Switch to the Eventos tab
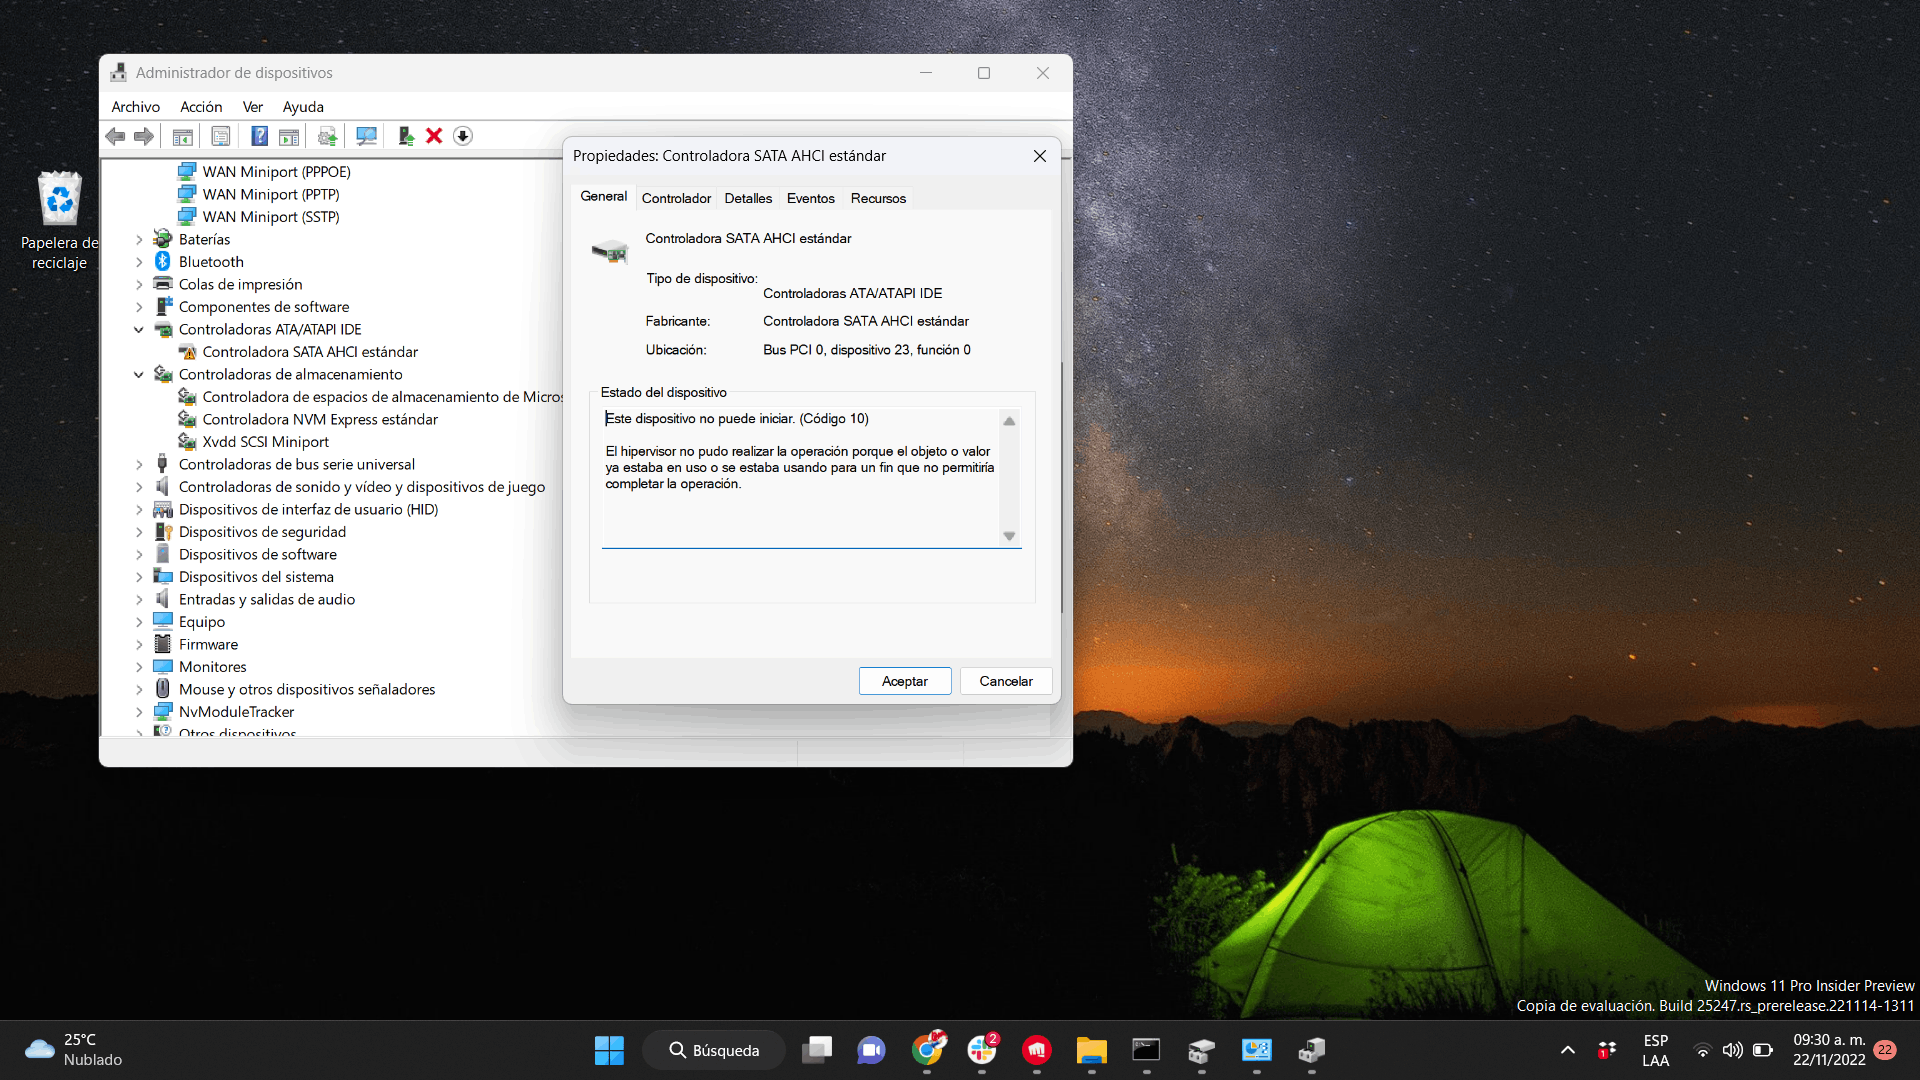This screenshot has height=1080, width=1920. [810, 198]
